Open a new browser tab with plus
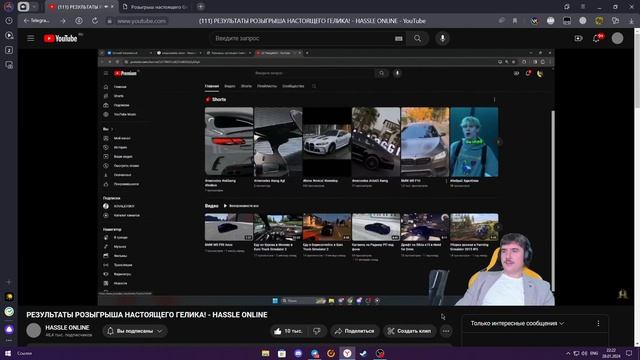Screen dimensions: 640x360 pos(200,7)
